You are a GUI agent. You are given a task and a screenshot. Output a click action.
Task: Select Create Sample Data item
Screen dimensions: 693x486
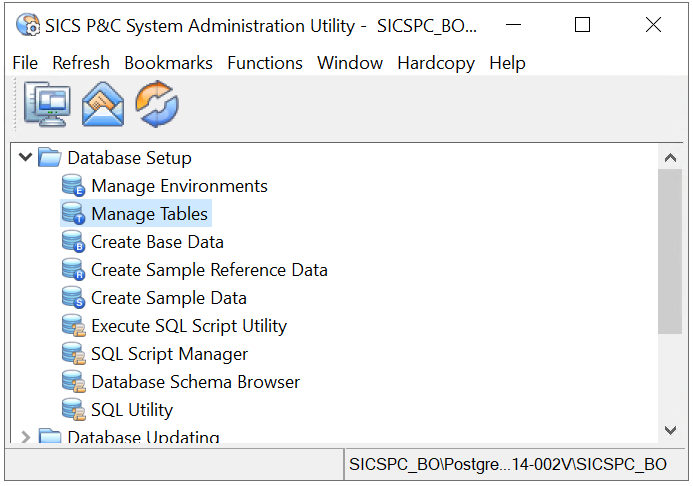pos(168,298)
